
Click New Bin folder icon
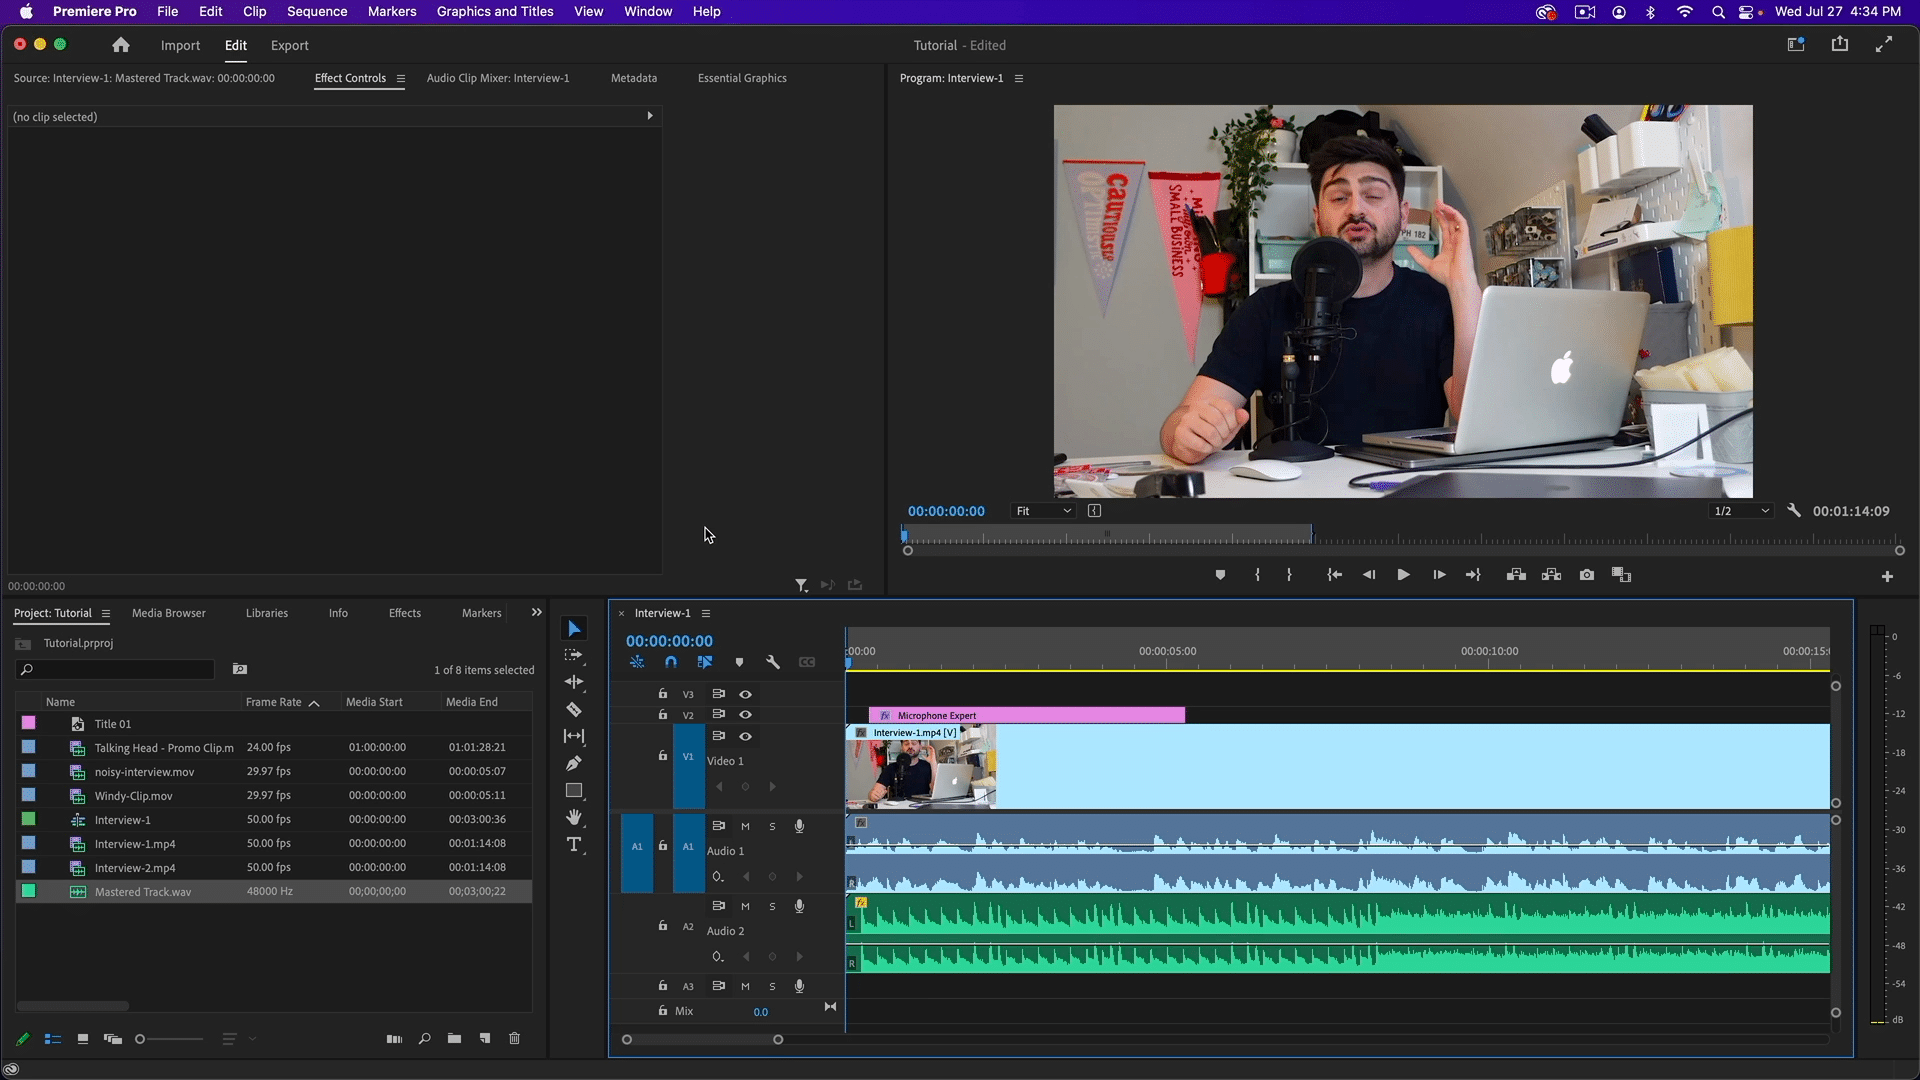pyautogui.click(x=454, y=1039)
